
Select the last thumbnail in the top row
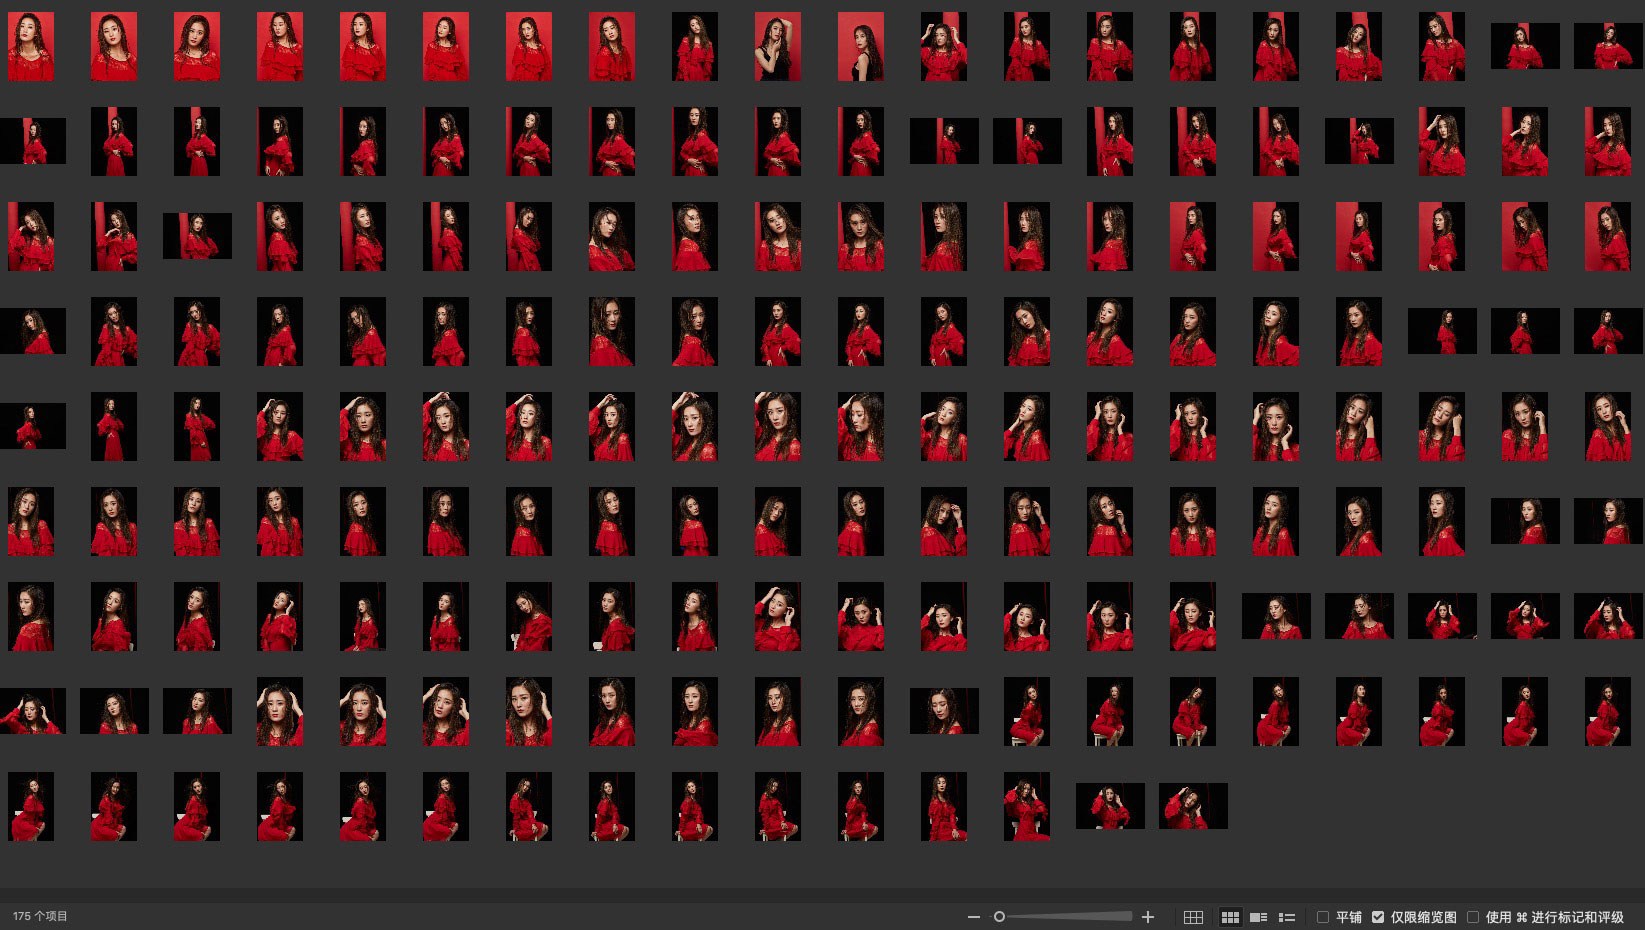(x=1607, y=46)
